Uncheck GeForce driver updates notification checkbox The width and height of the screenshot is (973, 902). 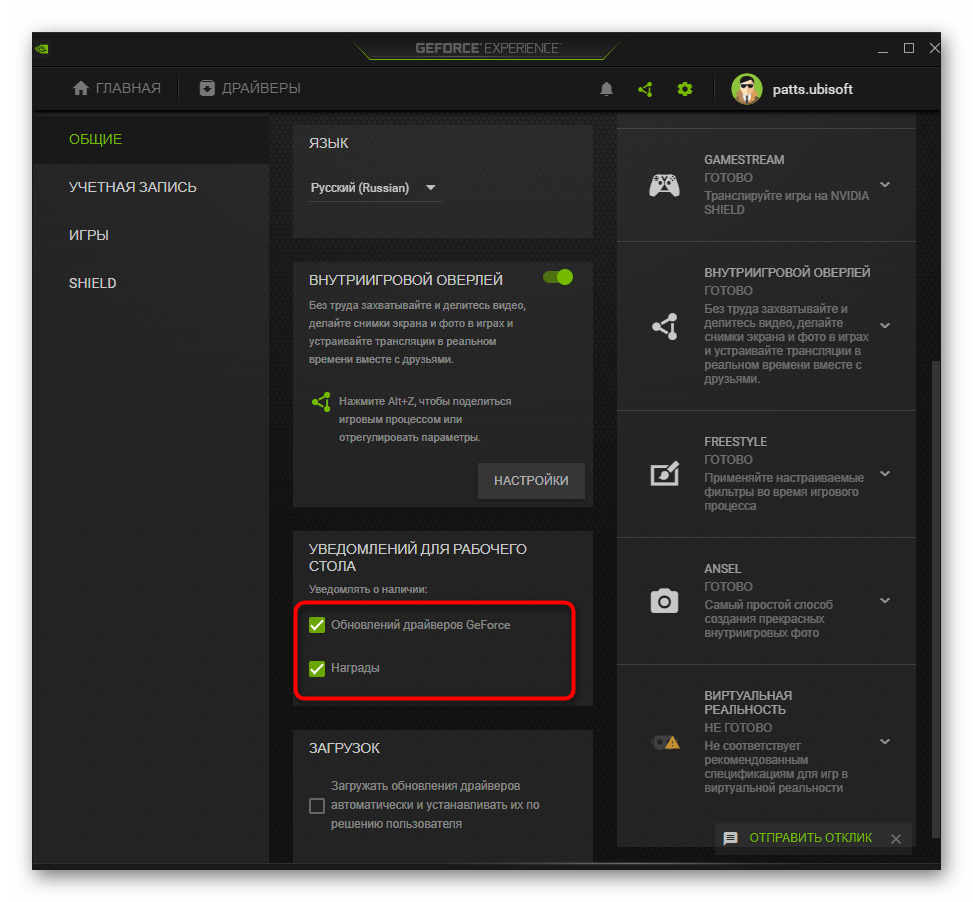[x=317, y=625]
